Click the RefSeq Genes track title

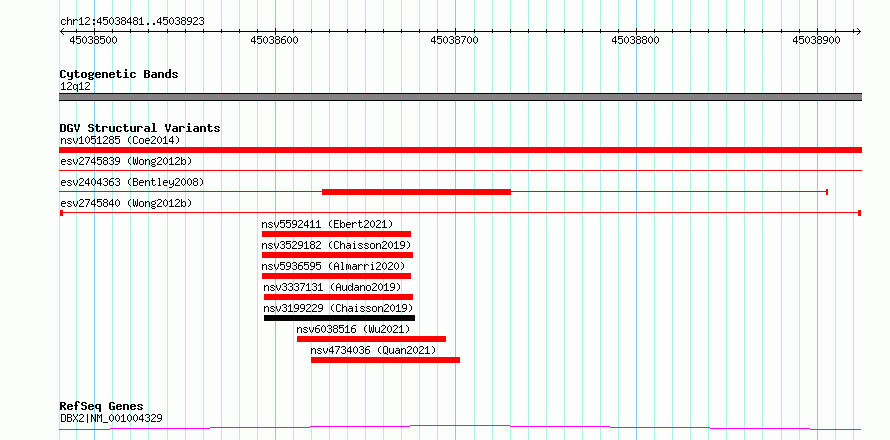pyautogui.click(x=101, y=407)
